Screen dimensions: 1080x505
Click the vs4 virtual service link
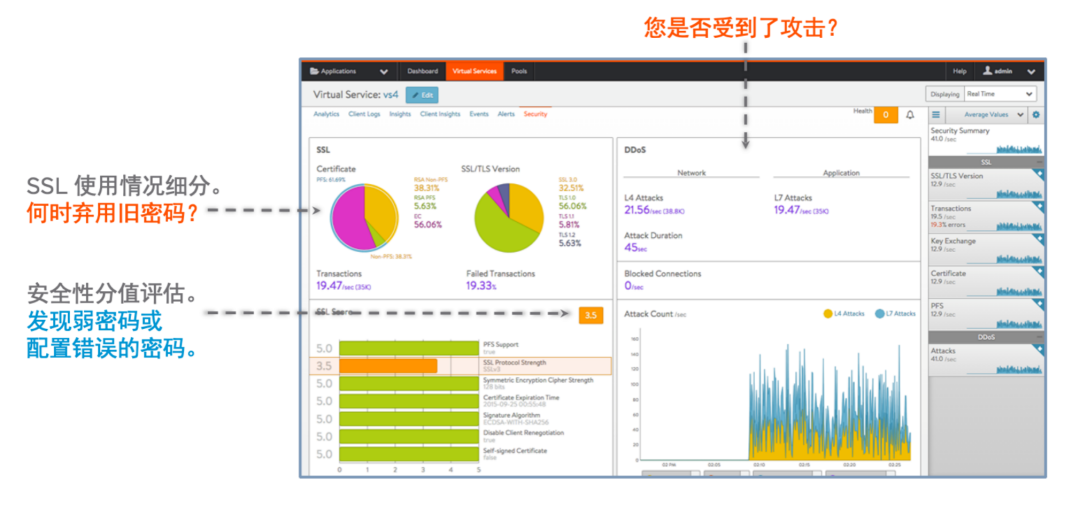pos(391,95)
